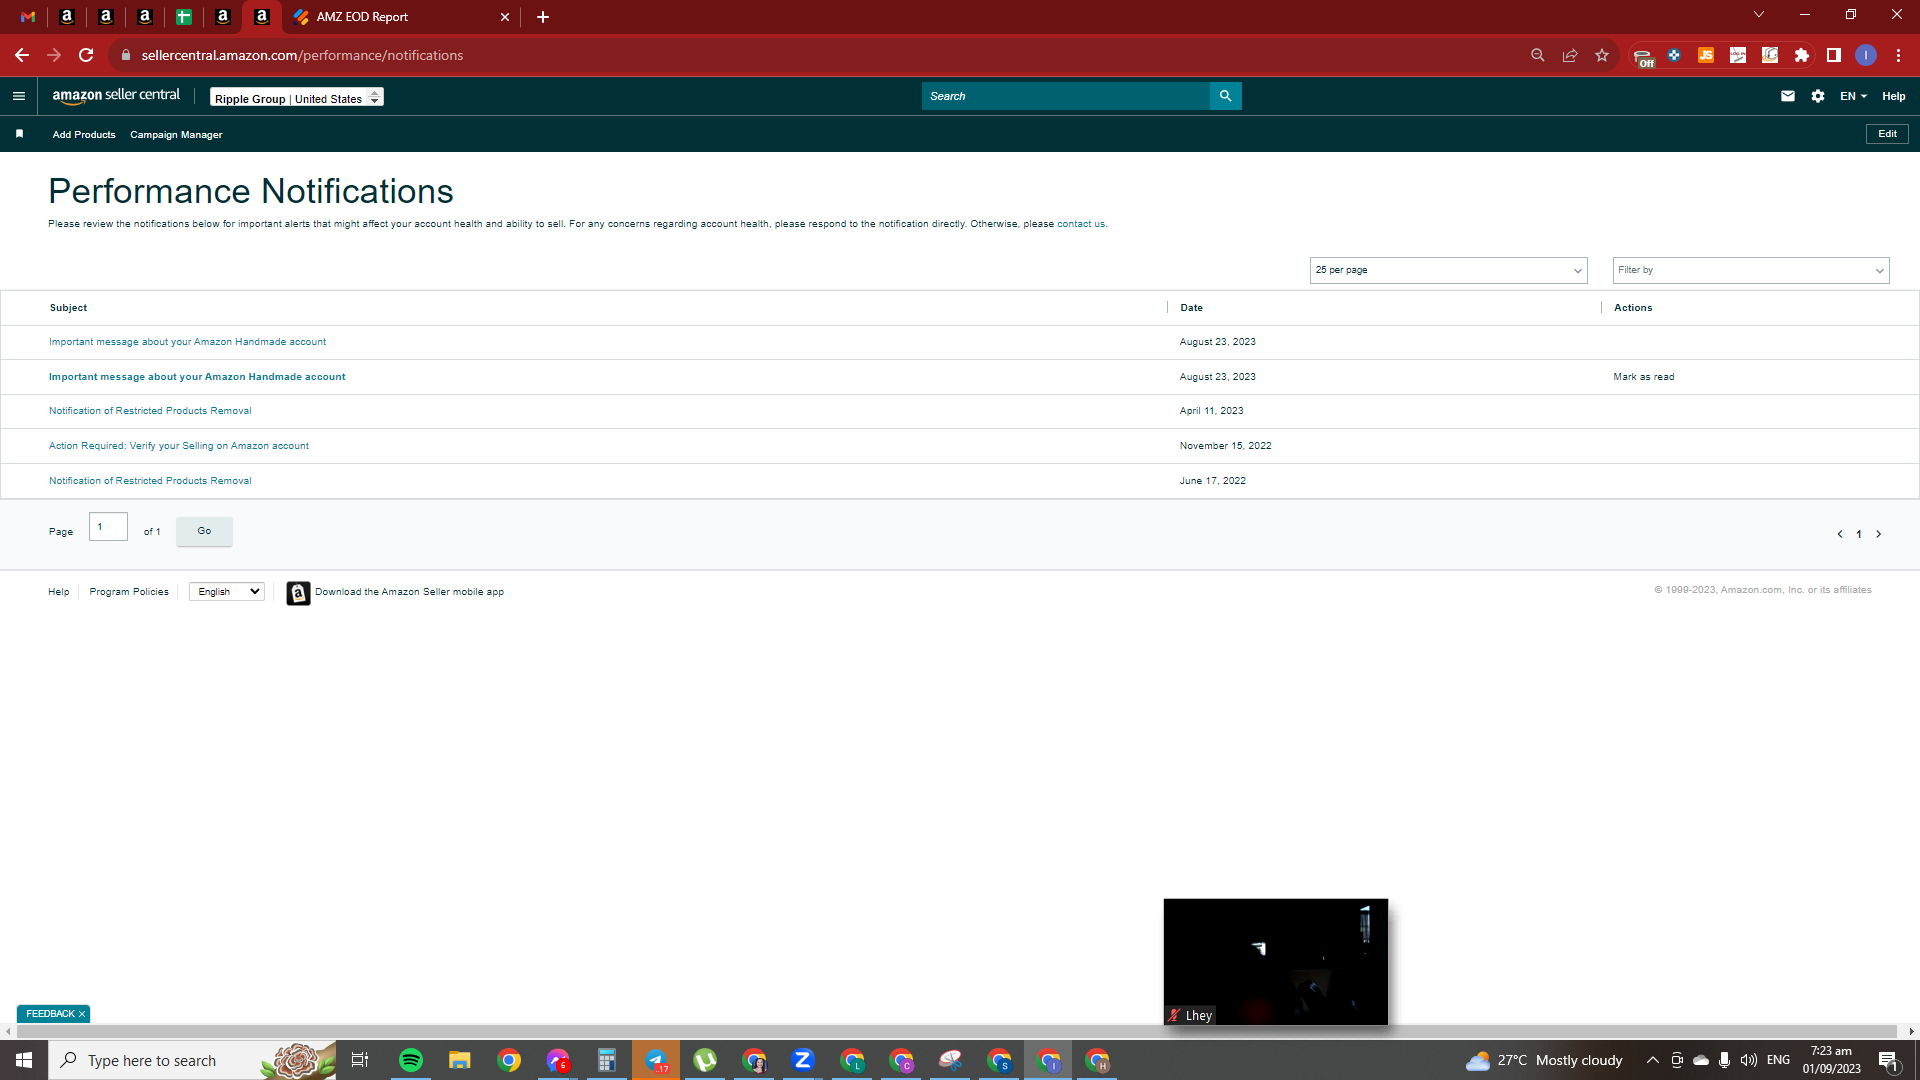Image resolution: width=1920 pixels, height=1080 pixels.
Task: Click the search magnifier button
Action: tap(1225, 96)
